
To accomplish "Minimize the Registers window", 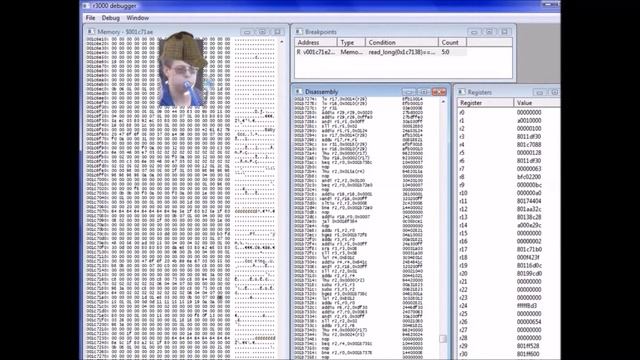I will (539, 92).
